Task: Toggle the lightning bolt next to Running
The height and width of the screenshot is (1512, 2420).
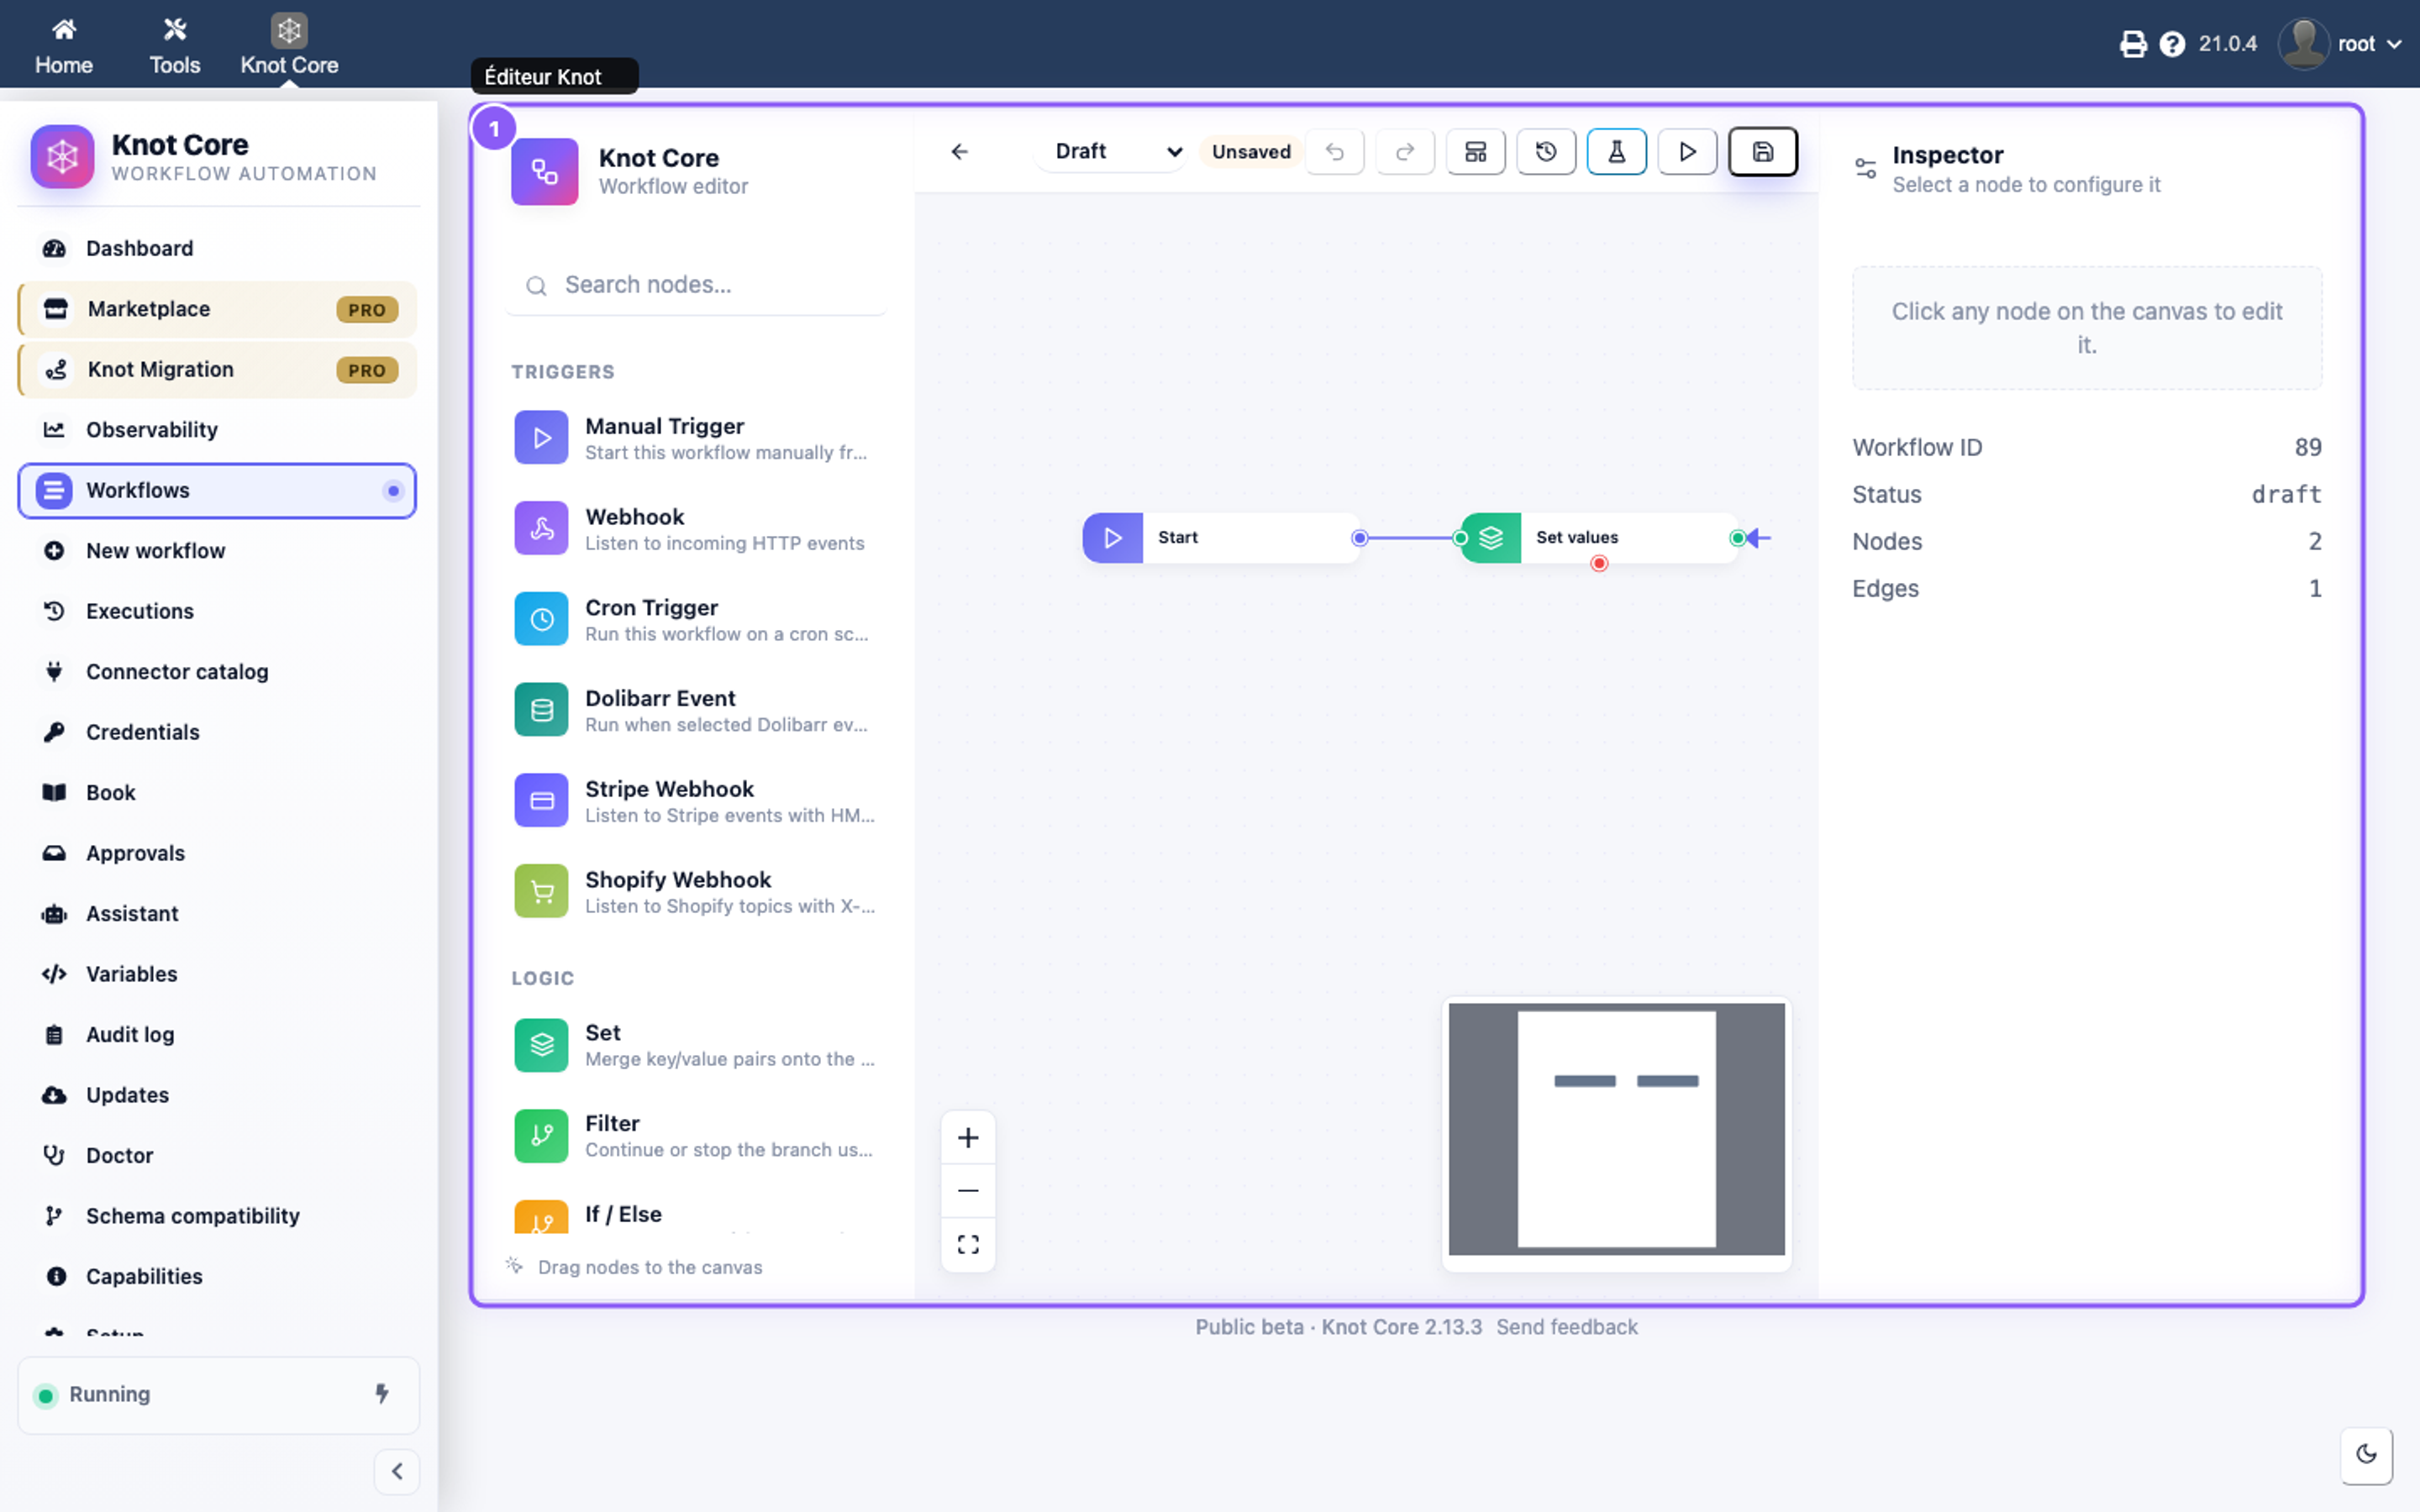Action: click(382, 1394)
